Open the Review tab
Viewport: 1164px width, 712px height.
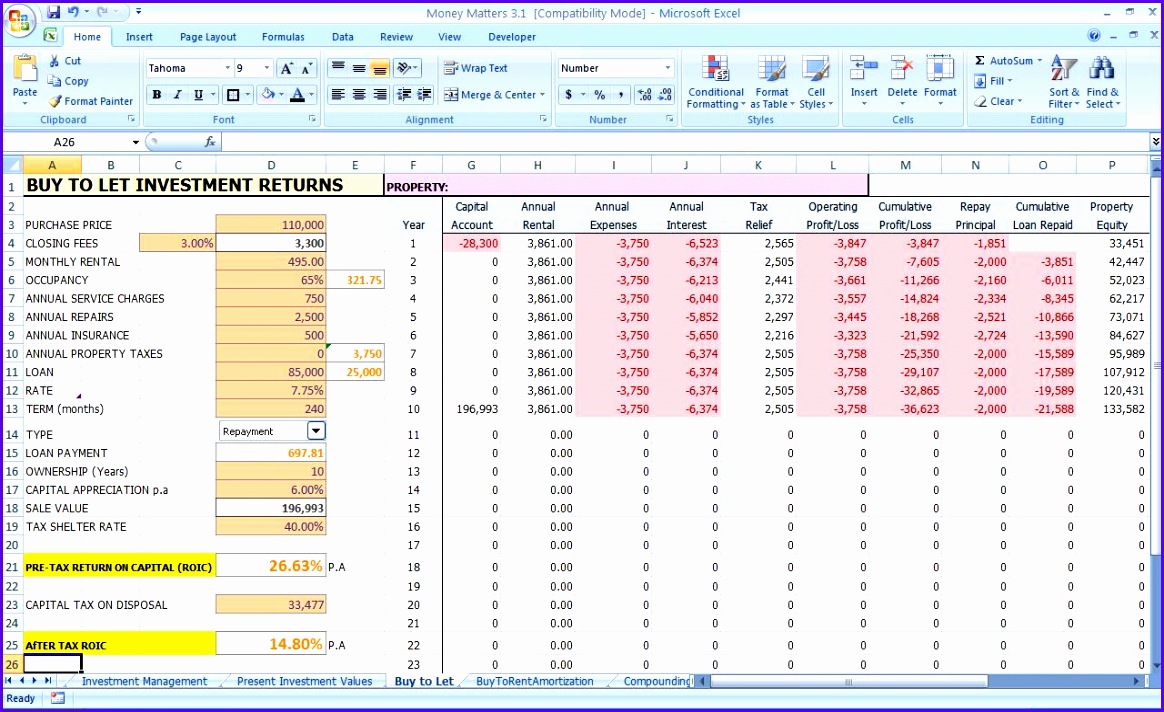point(396,36)
